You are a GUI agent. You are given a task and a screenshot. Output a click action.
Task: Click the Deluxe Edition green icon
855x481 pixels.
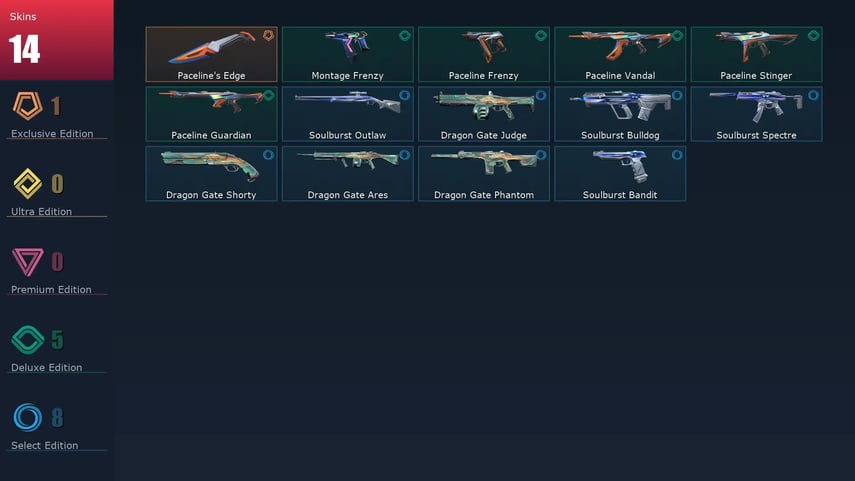tap(27, 340)
